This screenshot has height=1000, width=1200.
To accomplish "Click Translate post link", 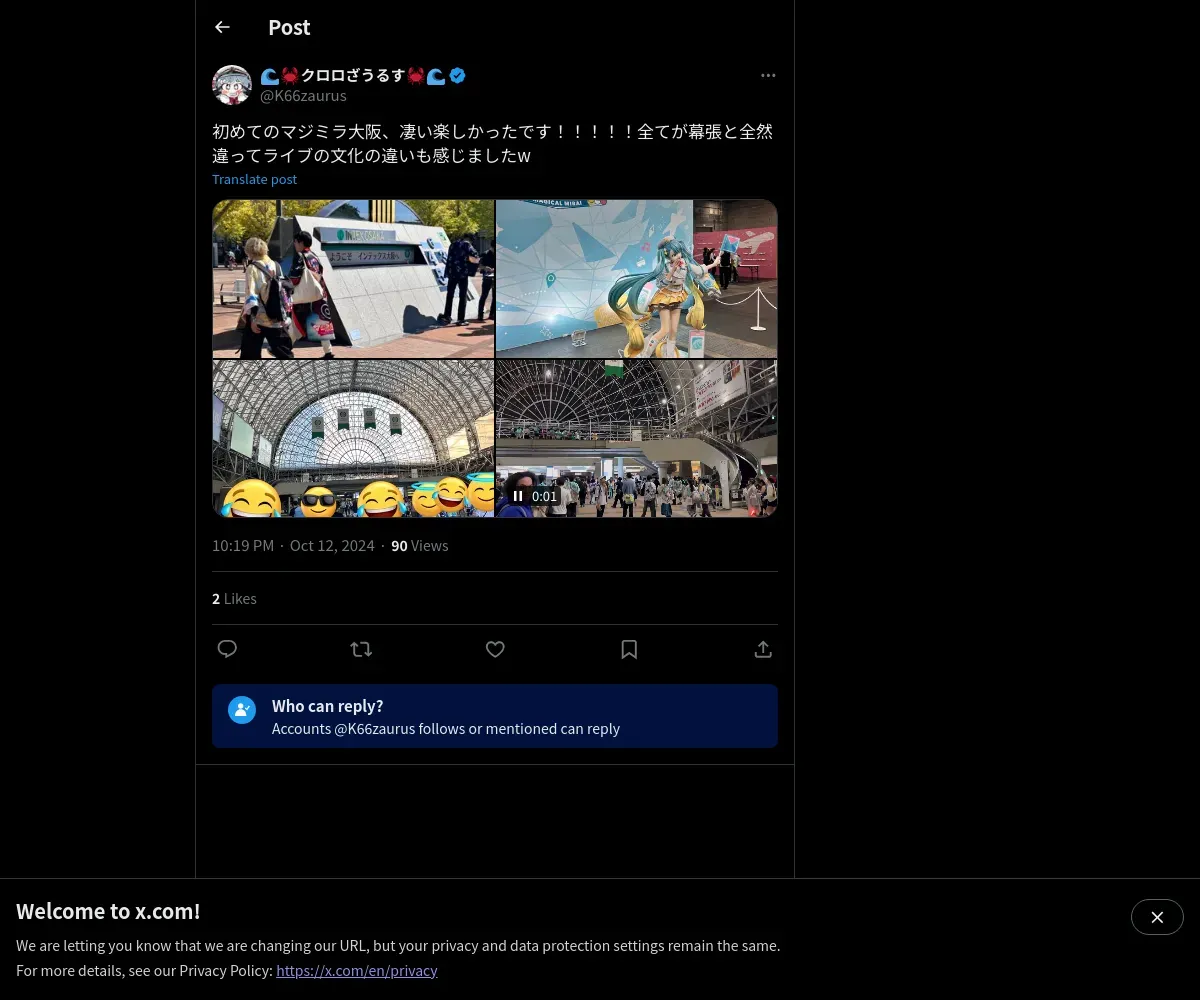I will coord(254,179).
